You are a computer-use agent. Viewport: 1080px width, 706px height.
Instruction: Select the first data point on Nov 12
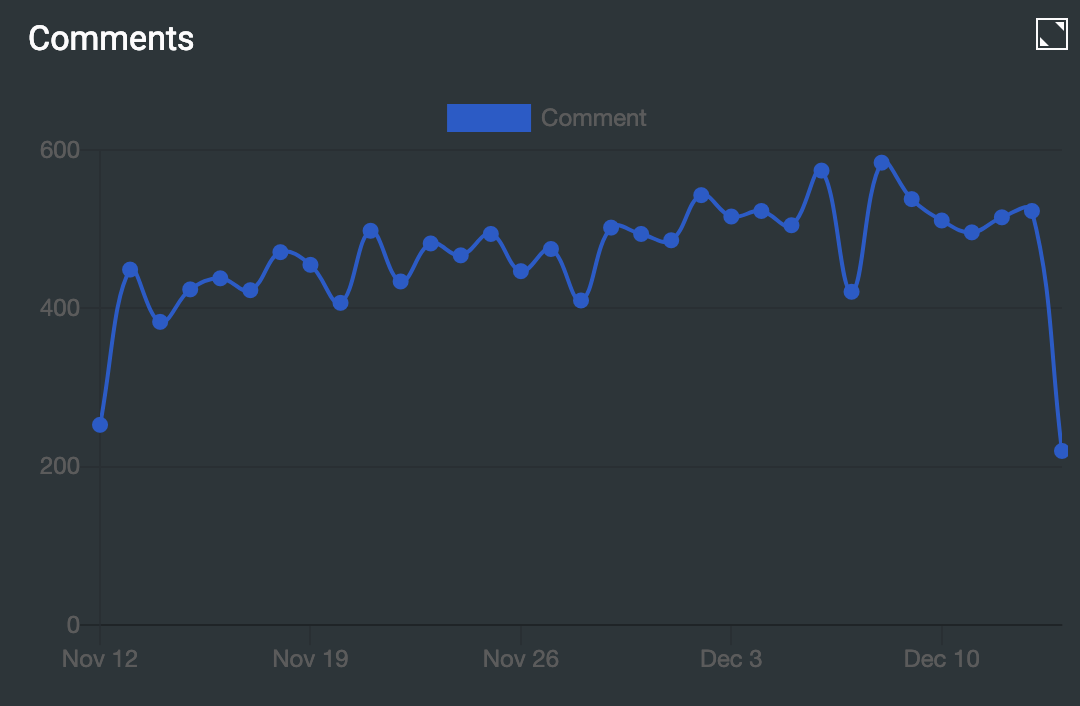[100, 425]
